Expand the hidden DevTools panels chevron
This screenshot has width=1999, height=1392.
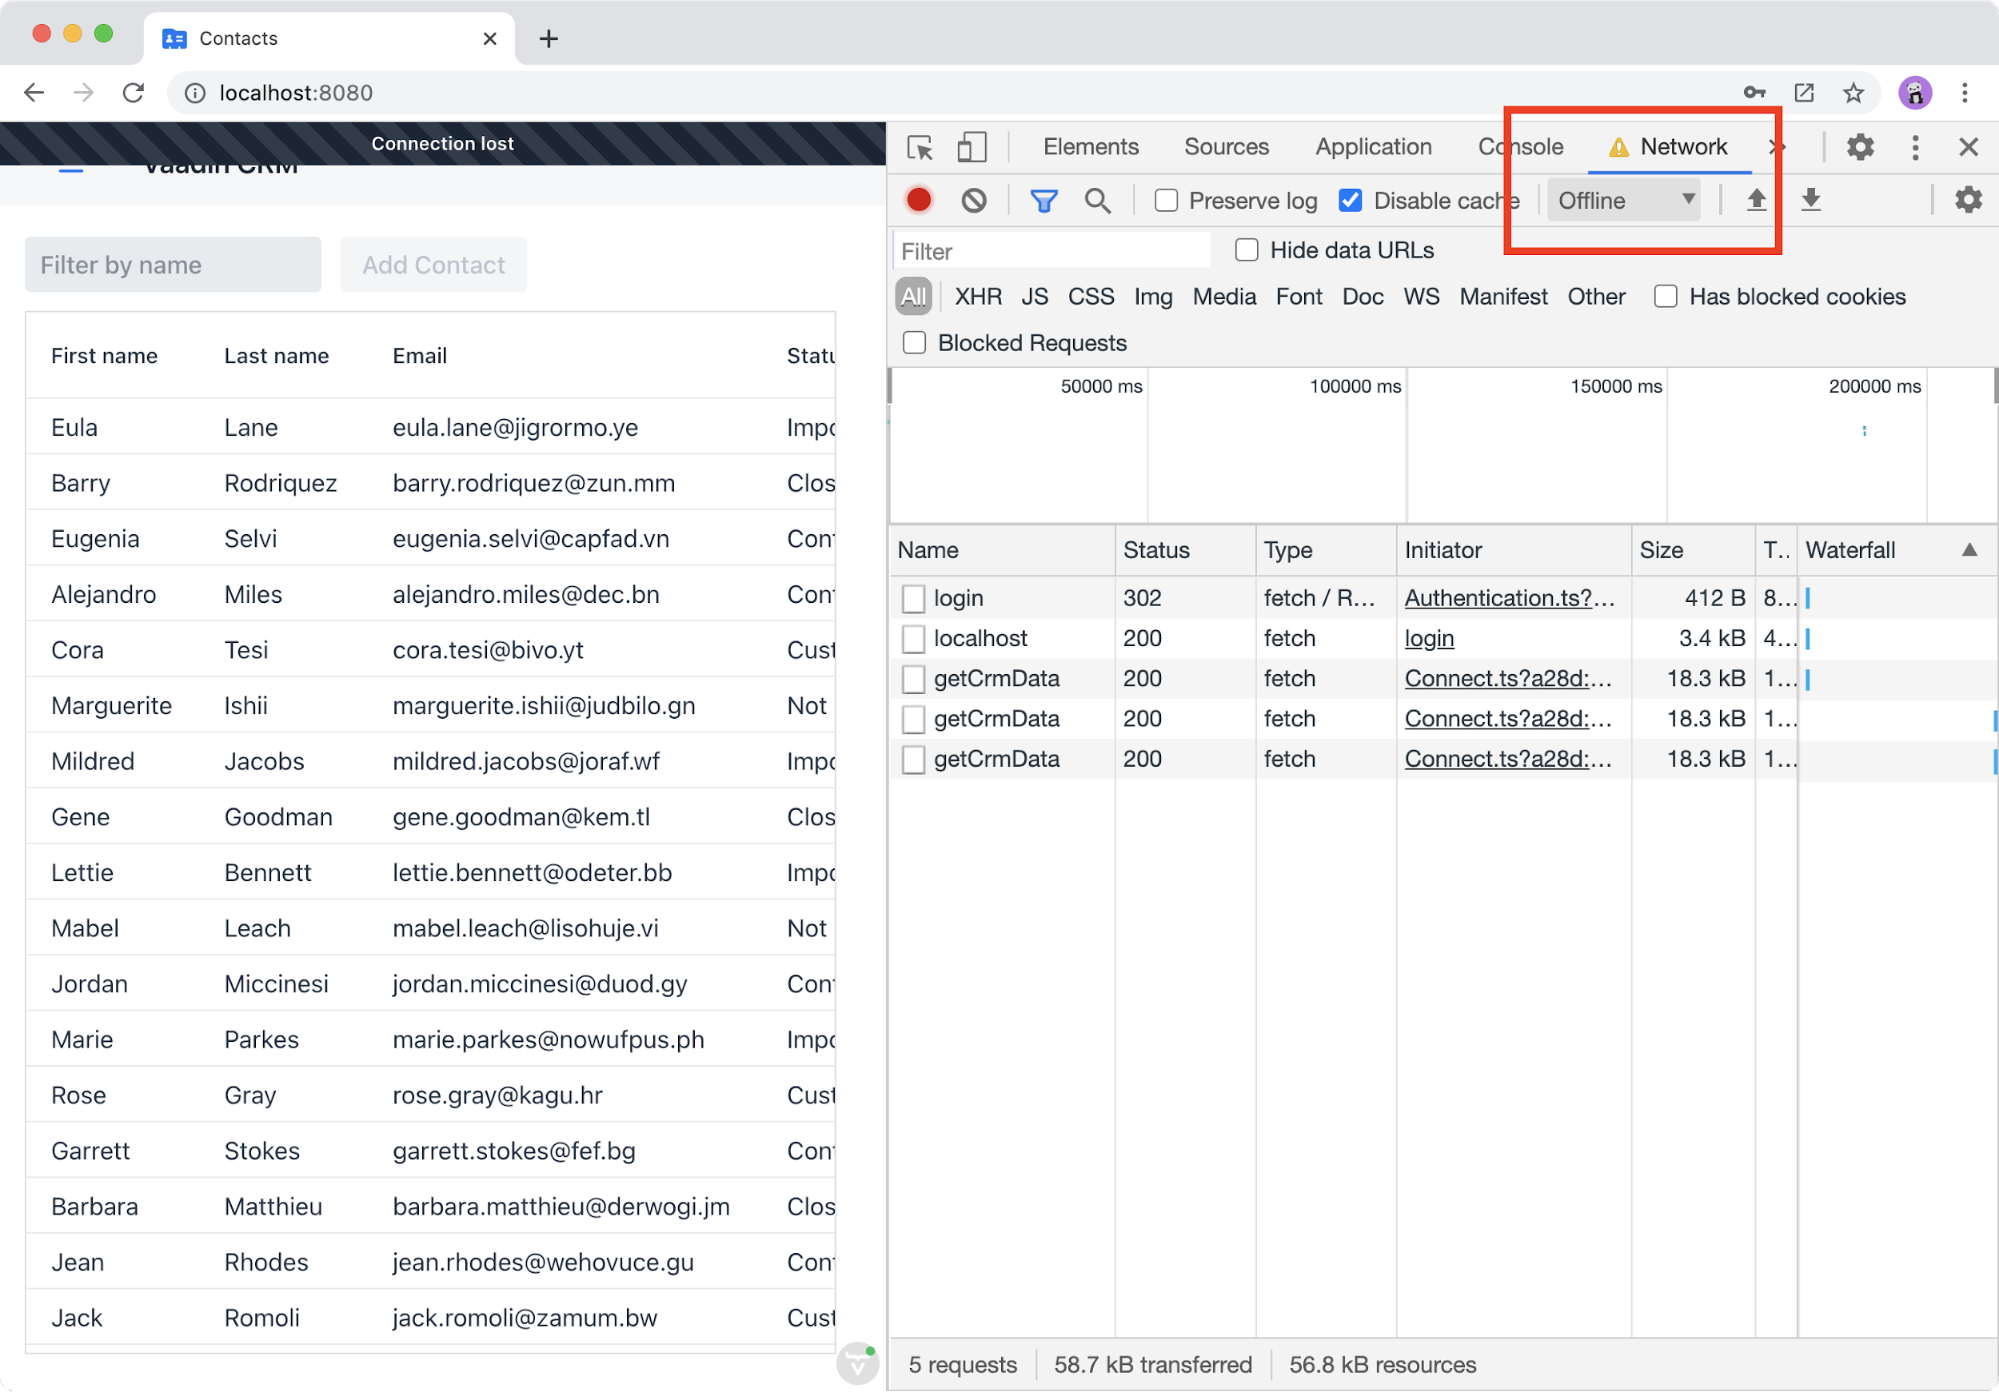tap(1776, 146)
